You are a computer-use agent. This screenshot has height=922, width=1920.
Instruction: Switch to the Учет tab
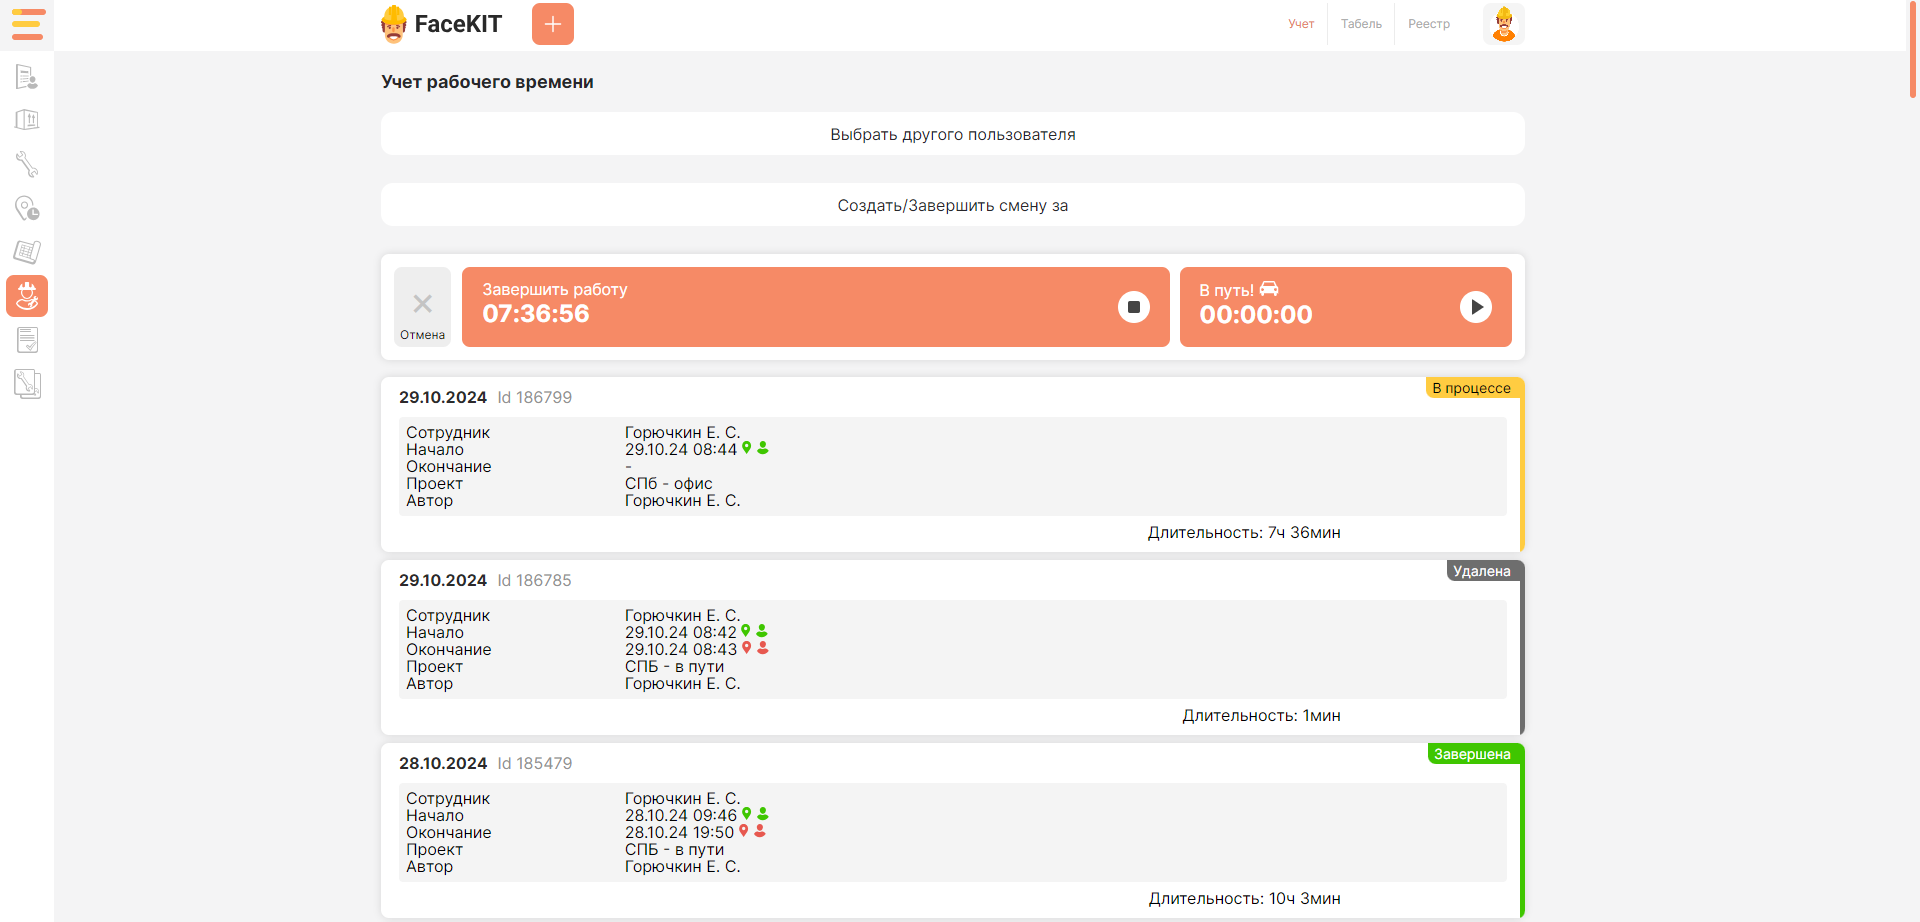point(1300,24)
